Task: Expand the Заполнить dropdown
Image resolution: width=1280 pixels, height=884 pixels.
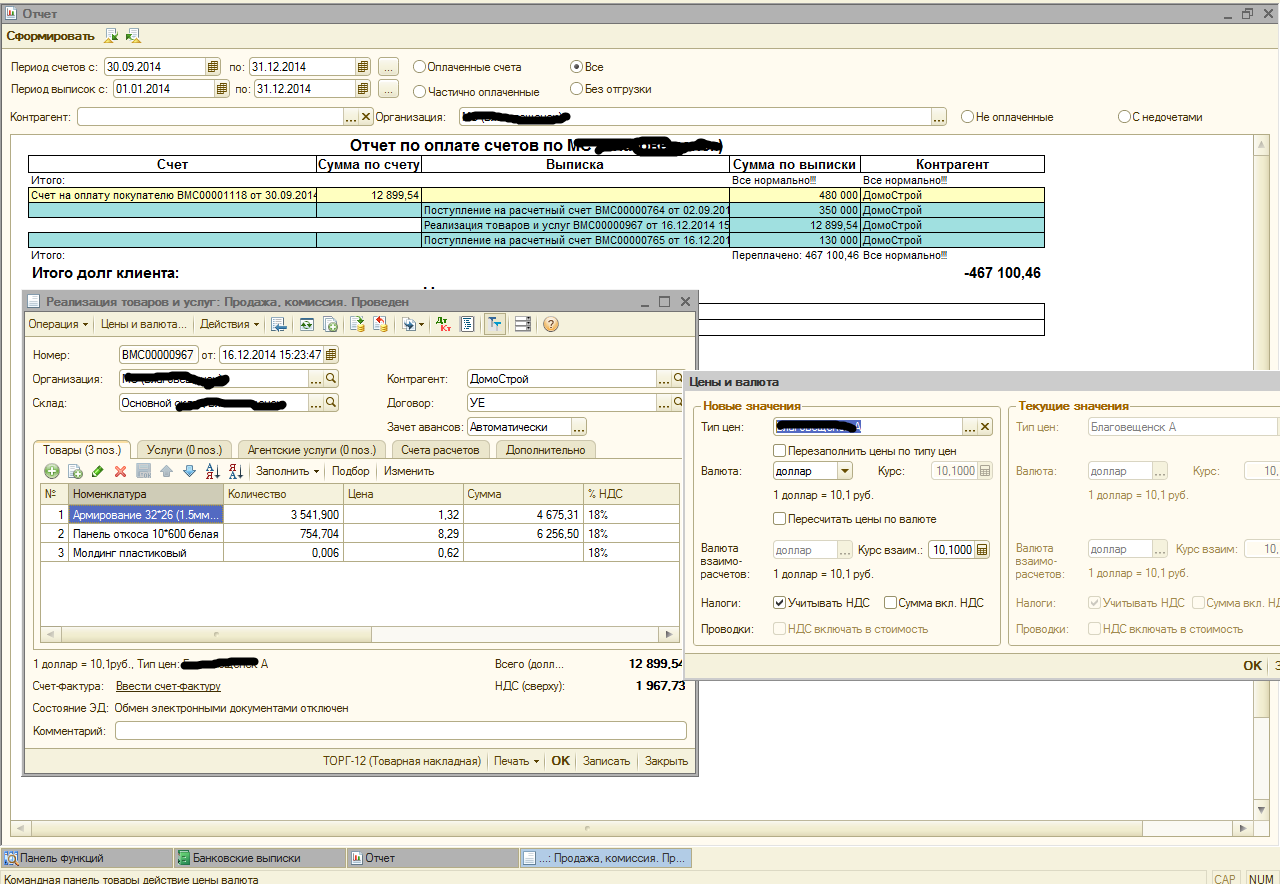Action: tap(288, 471)
